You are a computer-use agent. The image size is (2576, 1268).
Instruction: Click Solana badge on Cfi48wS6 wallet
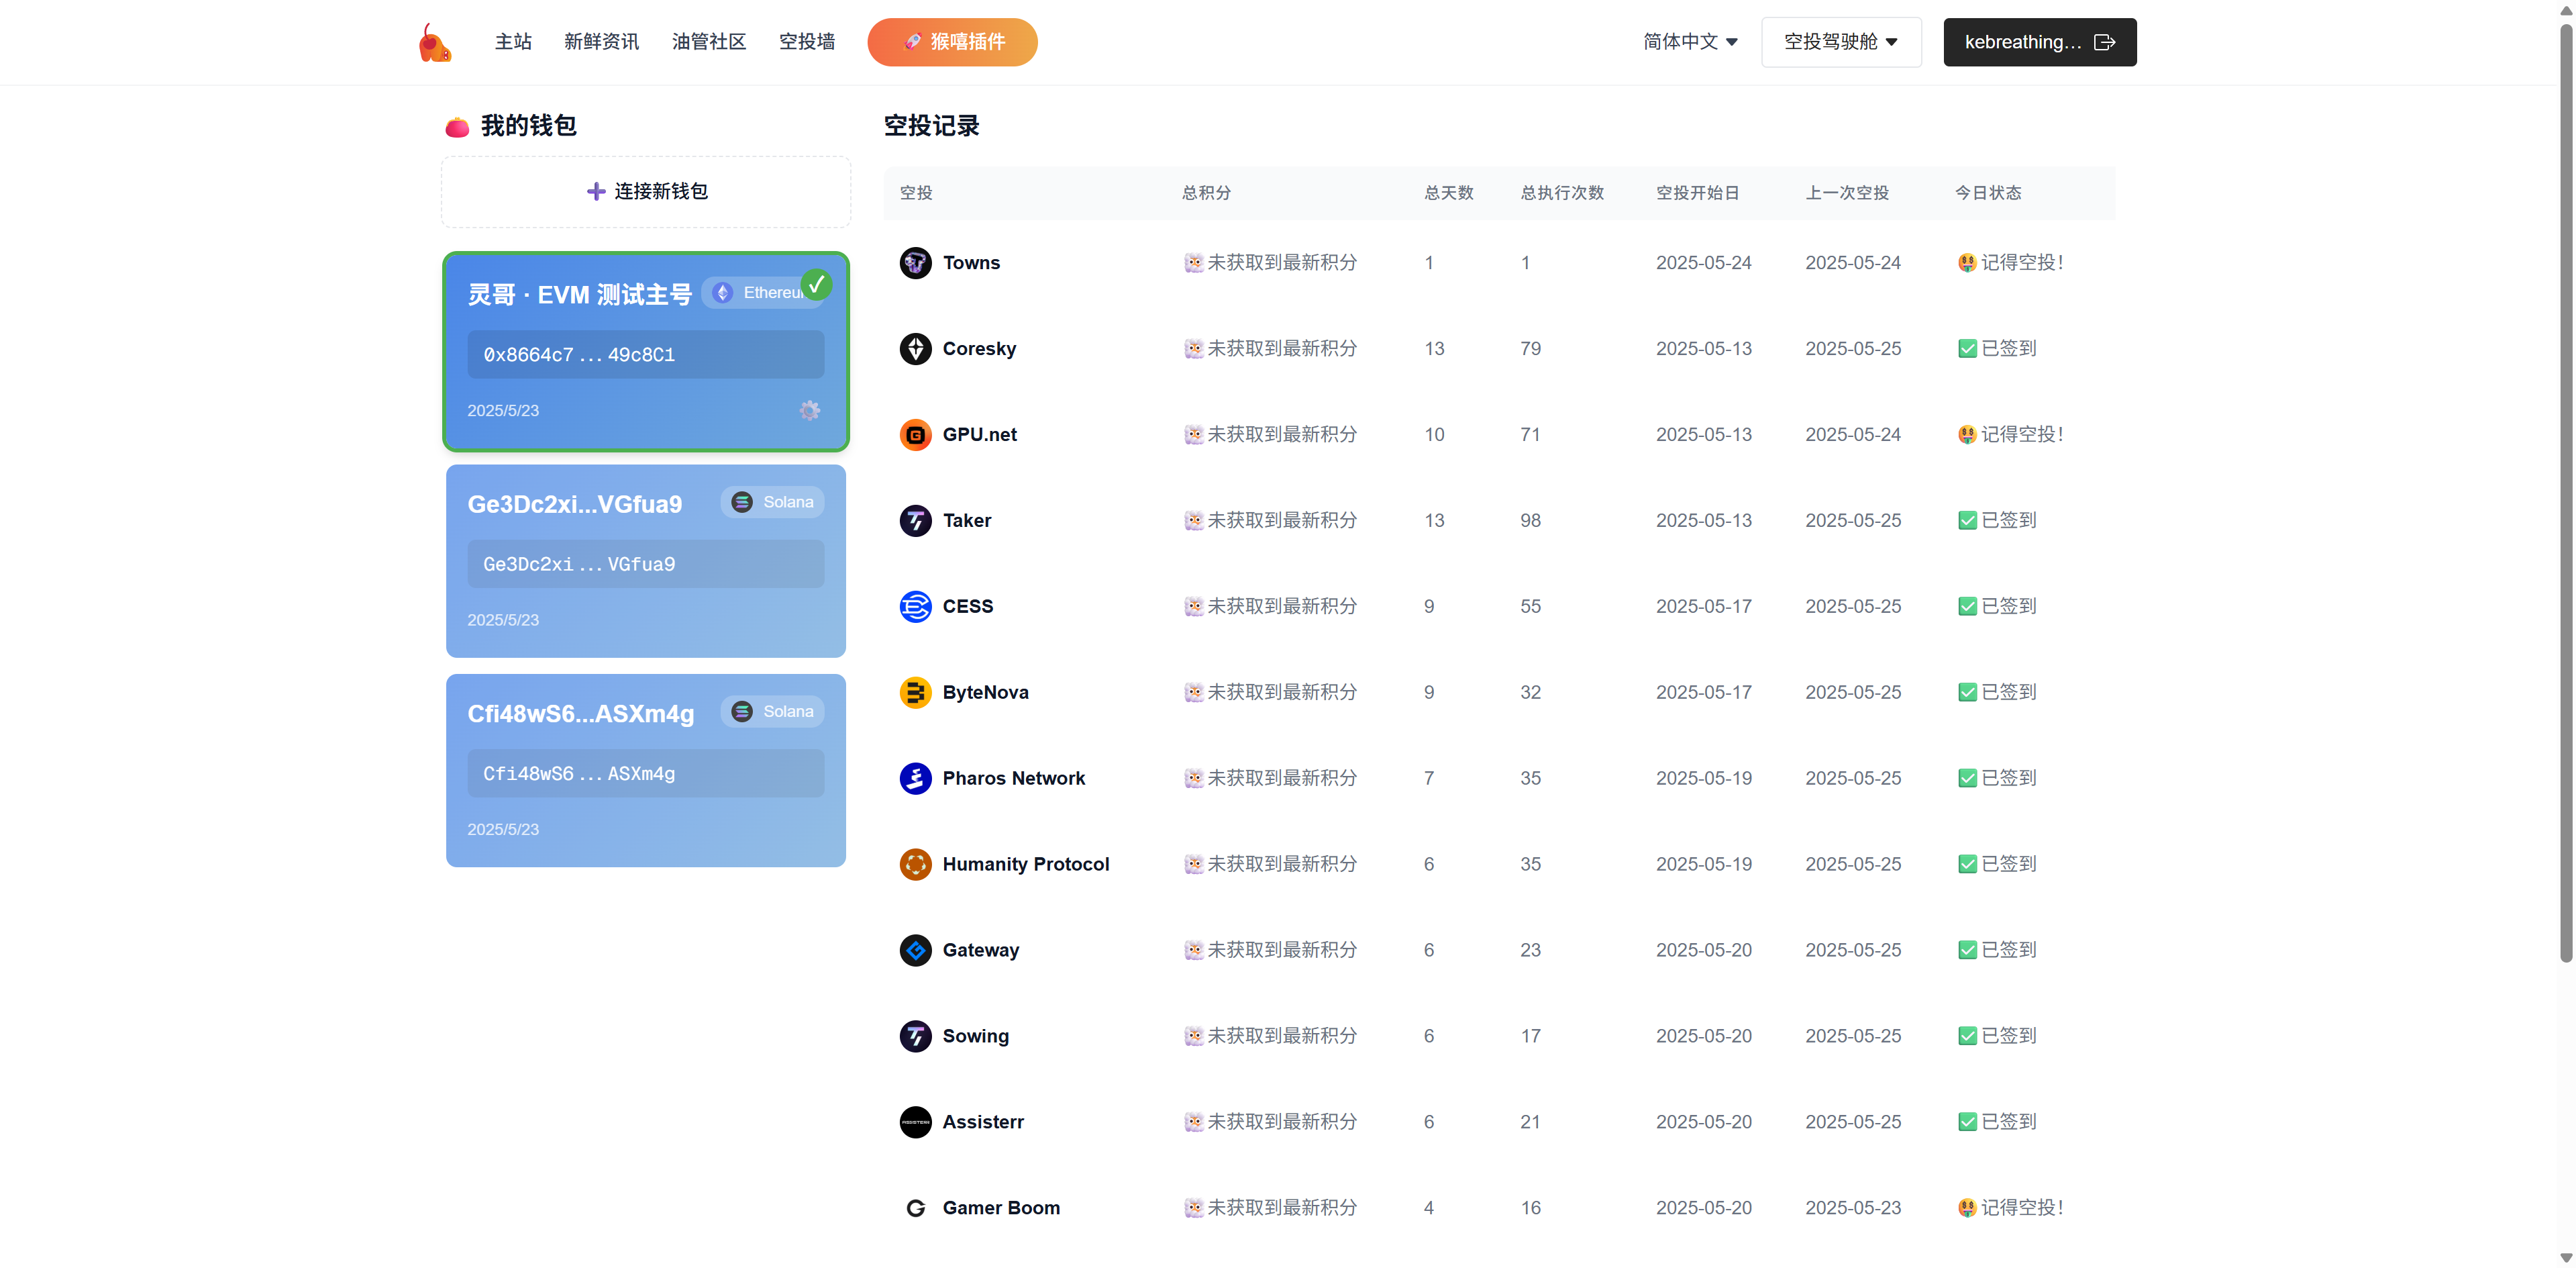(772, 711)
